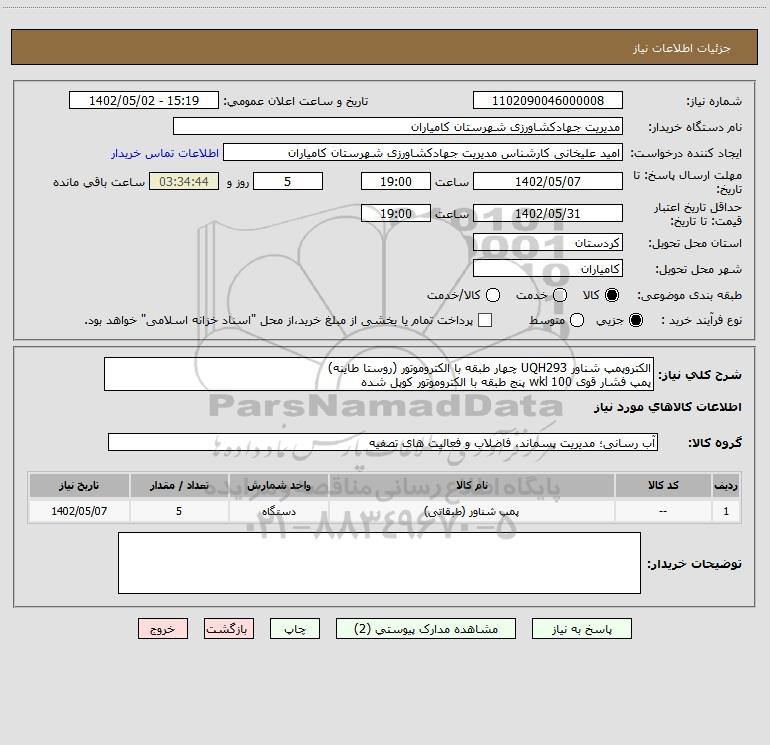Select the جزیی purchase type radio
The height and width of the screenshot is (745, 770).
point(636,320)
